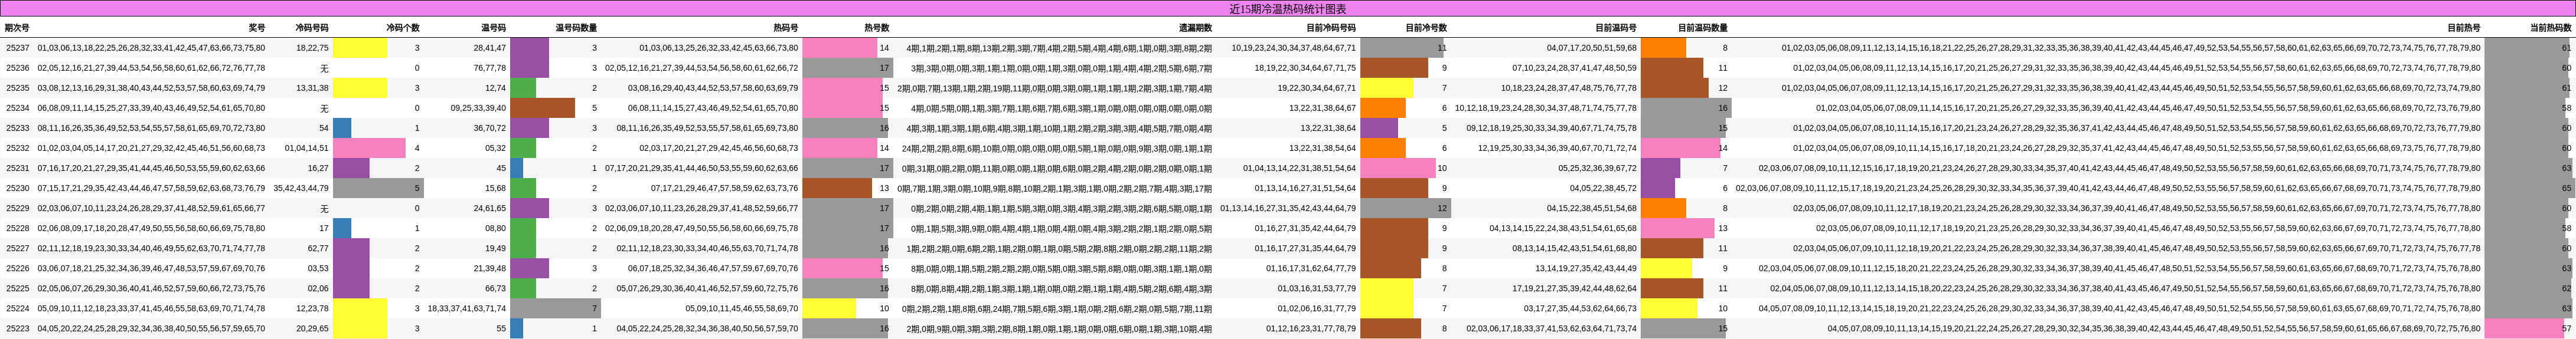Click brown hot-count bar in row 25230
Screen dimensions: 2576x339
pyautogui.click(x=838, y=188)
